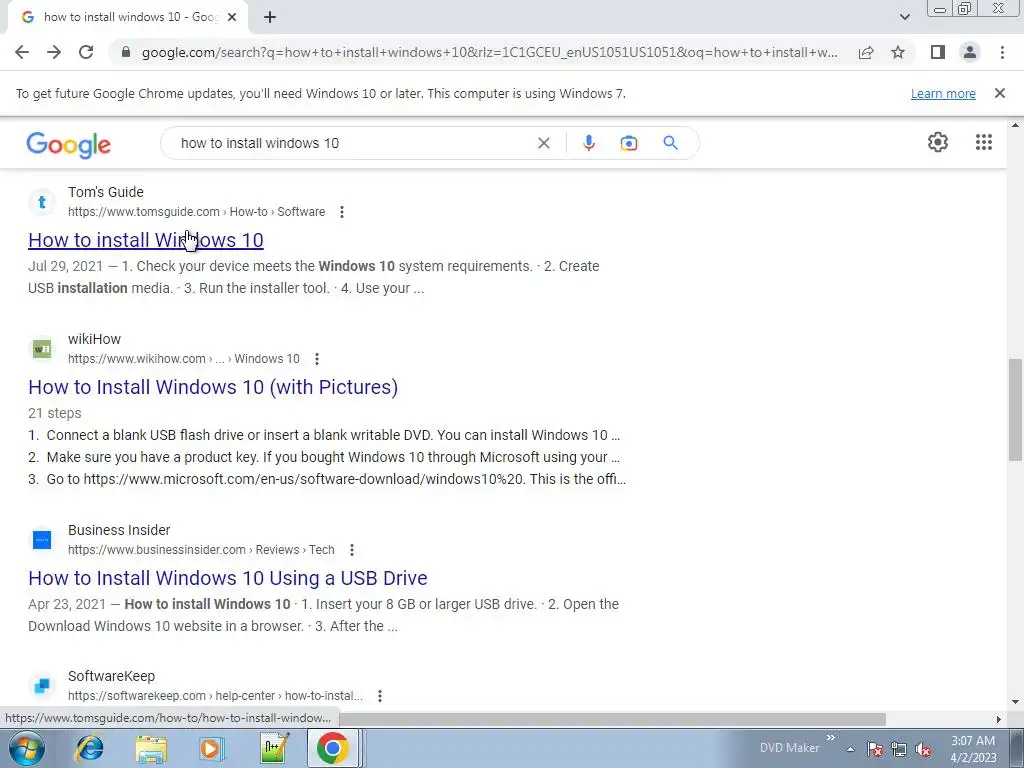
Task: Open more options for SoftwareKeep result
Action: tap(380, 696)
